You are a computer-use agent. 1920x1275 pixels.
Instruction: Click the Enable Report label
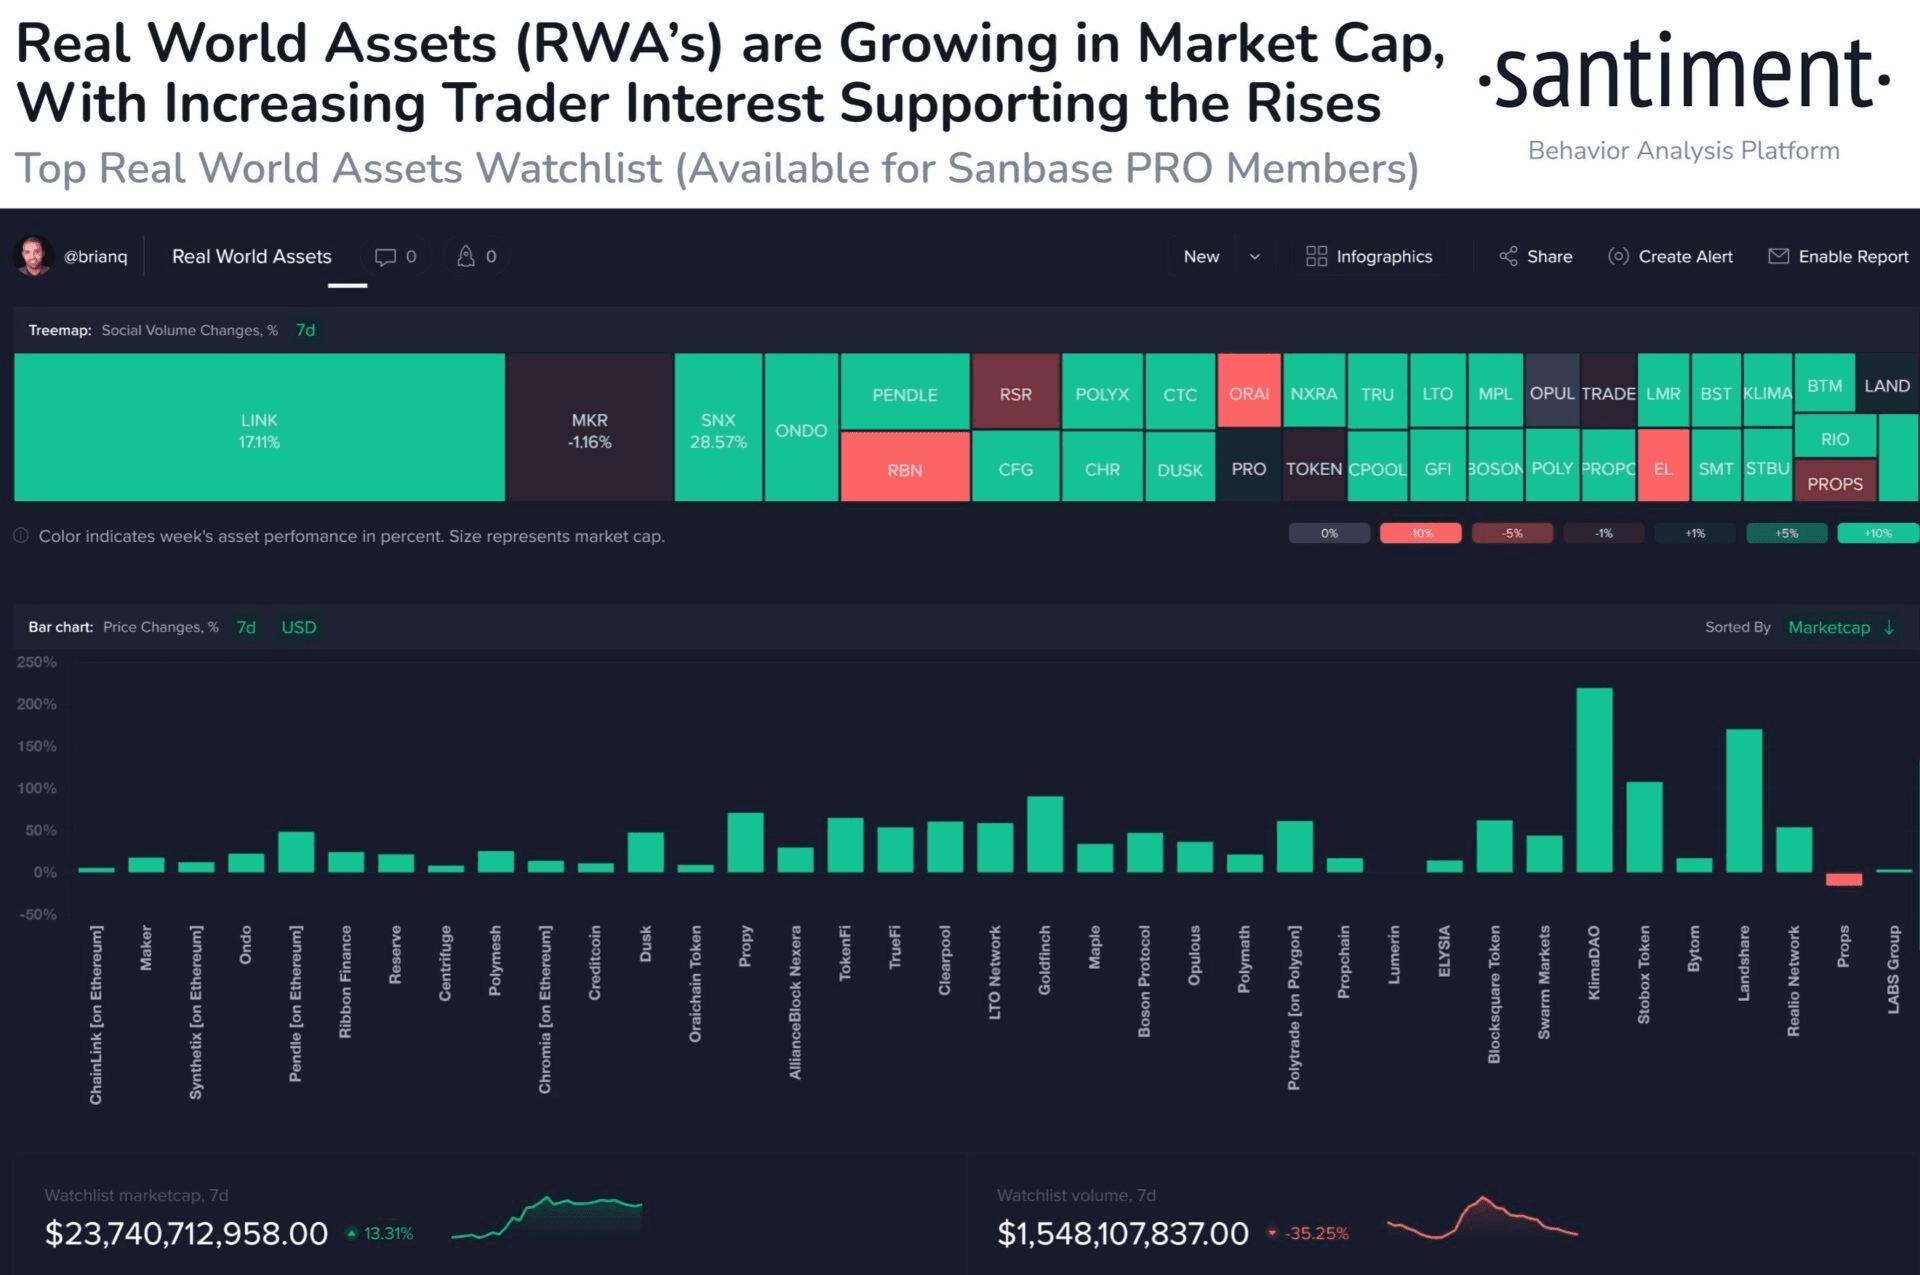click(x=1853, y=257)
